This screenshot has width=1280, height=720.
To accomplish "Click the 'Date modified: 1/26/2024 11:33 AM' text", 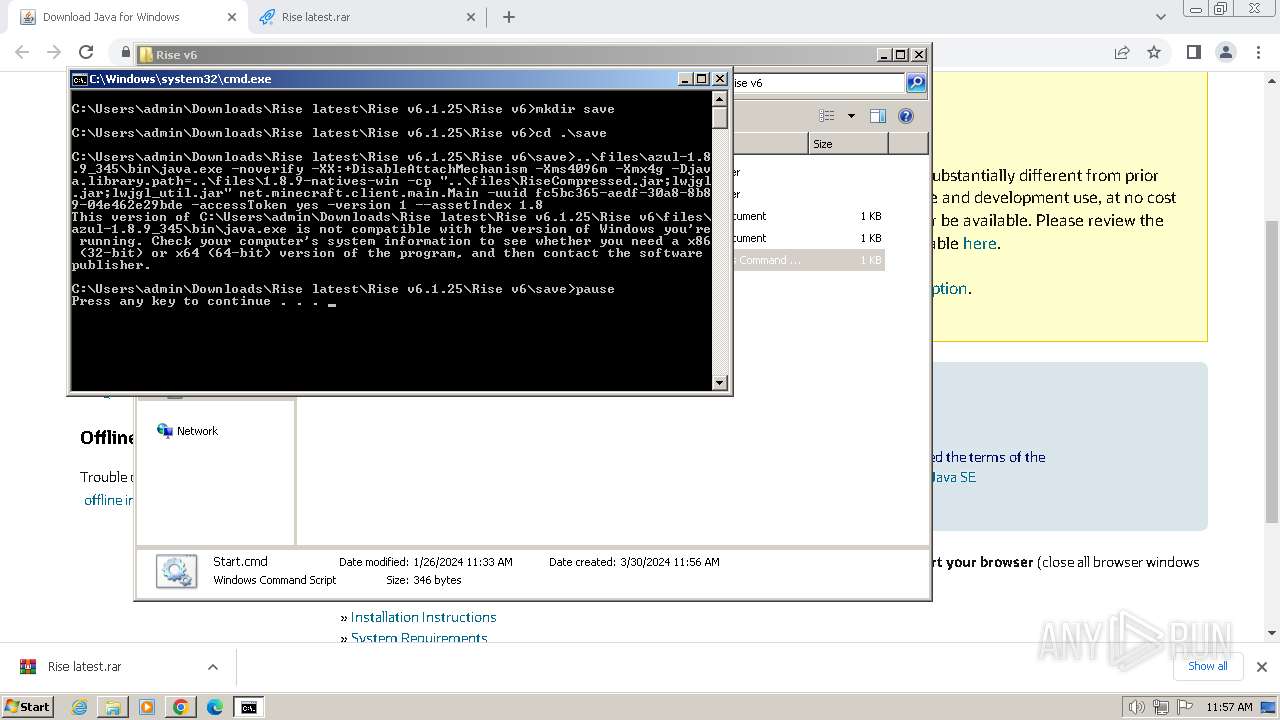I will pyautogui.click(x=426, y=562).
